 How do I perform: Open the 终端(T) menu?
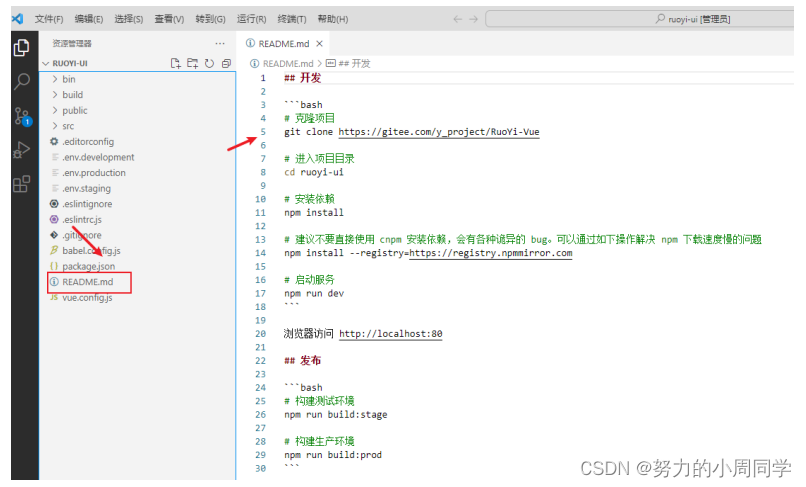(292, 19)
